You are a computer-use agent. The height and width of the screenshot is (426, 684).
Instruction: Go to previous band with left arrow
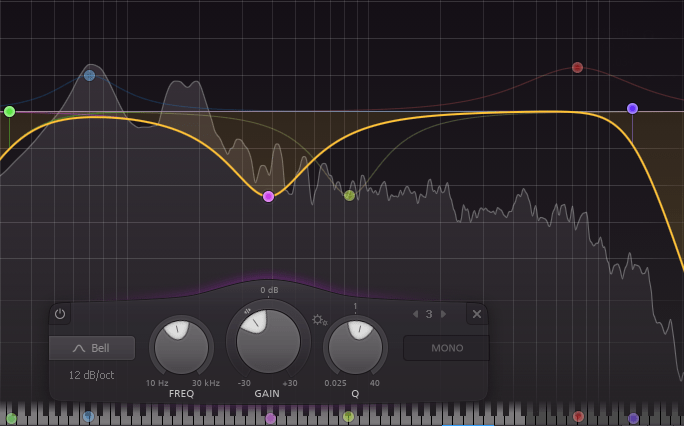414,314
